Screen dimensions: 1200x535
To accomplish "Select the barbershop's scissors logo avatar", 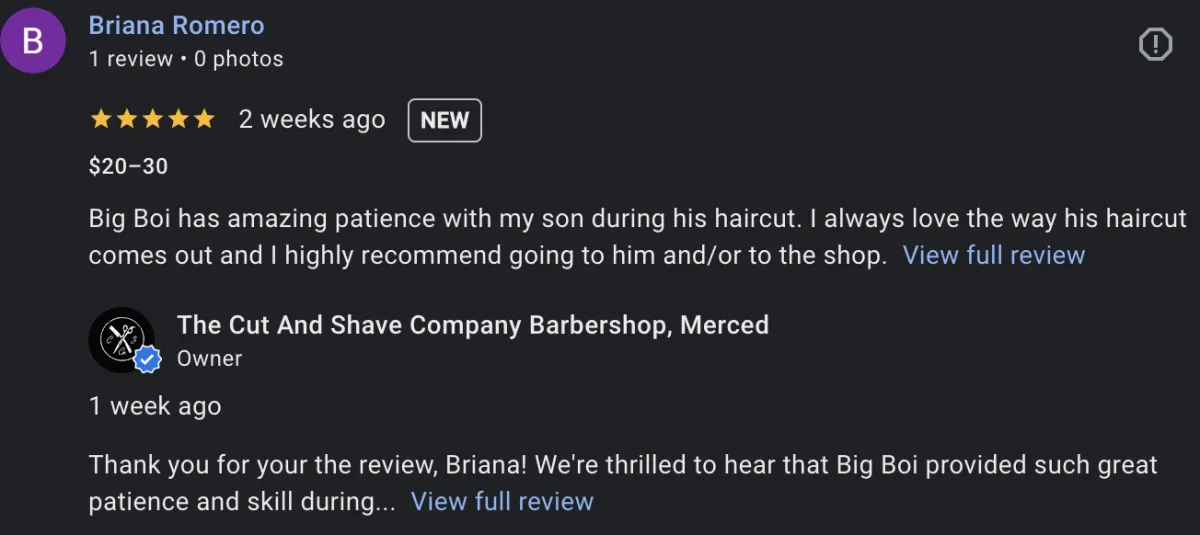I will point(121,340).
